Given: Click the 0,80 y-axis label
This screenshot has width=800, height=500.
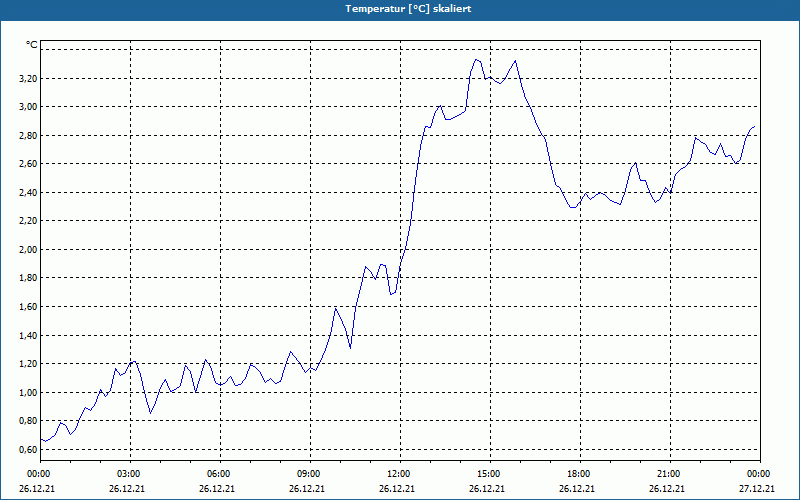Looking at the screenshot, I should [29, 421].
